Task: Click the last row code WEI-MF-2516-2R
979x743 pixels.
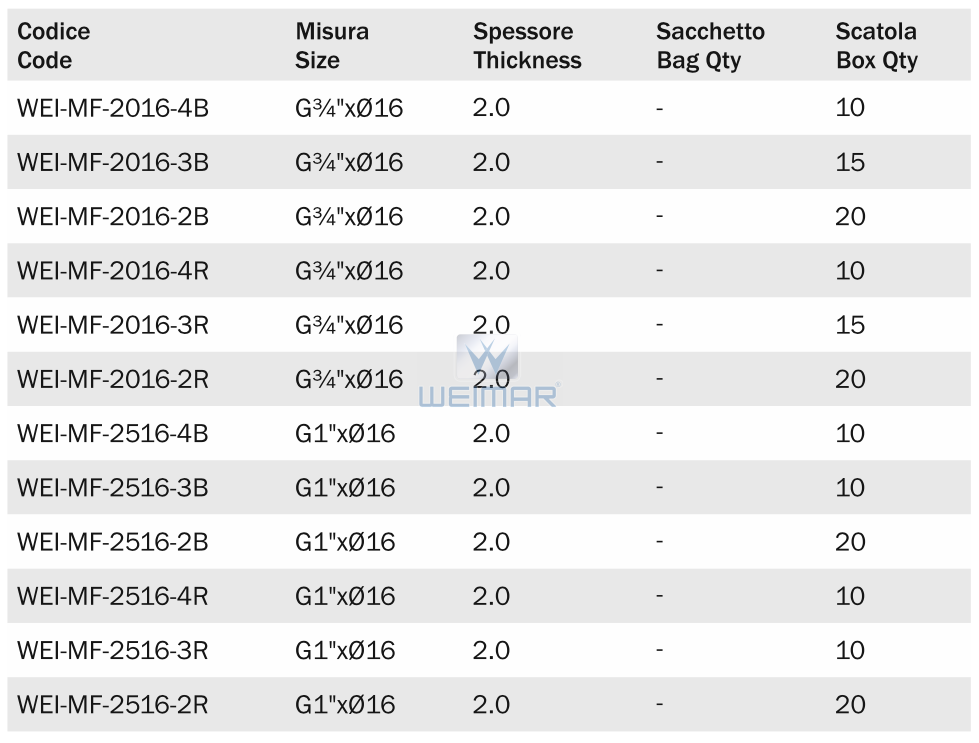Action: tap(113, 704)
